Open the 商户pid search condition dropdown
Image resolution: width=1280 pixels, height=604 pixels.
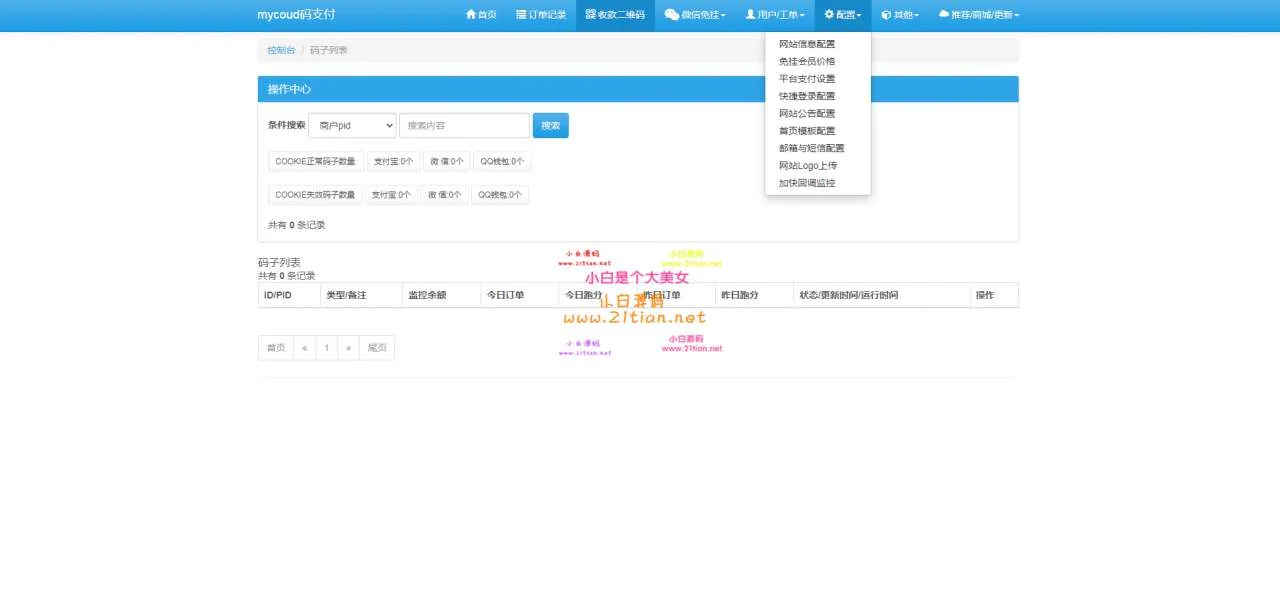(x=352, y=125)
